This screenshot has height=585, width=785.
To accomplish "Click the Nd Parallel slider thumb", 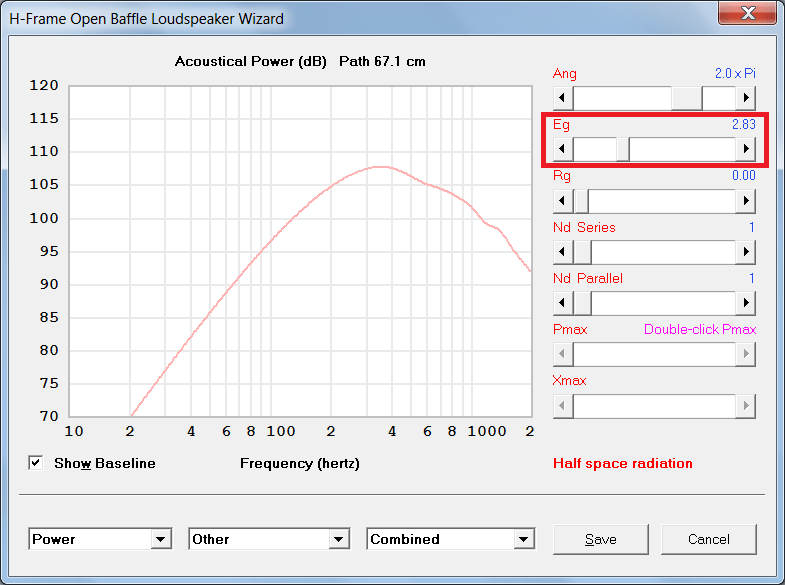I will point(582,303).
